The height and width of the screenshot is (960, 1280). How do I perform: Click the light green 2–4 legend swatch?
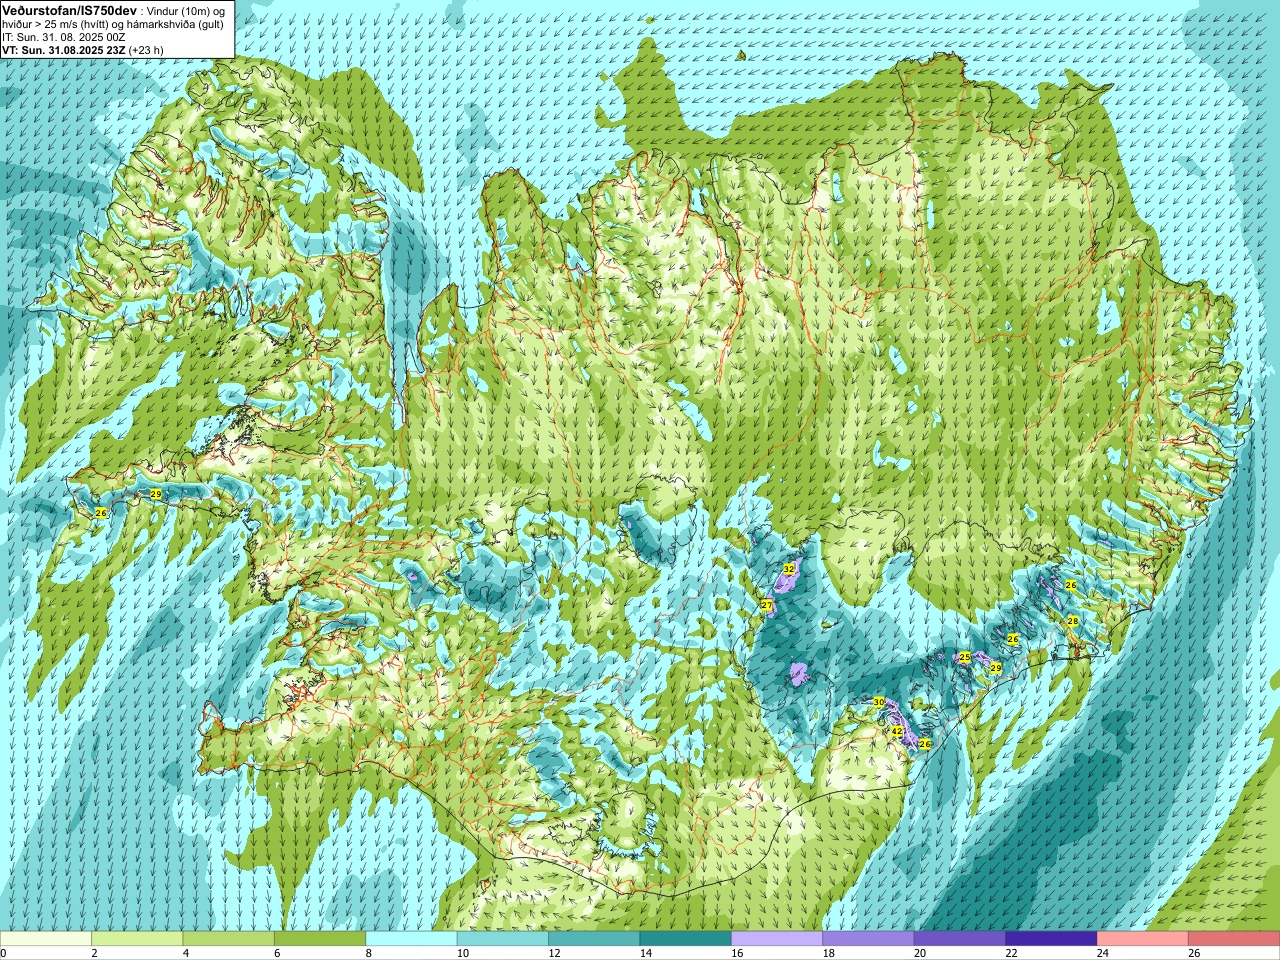tap(137, 939)
